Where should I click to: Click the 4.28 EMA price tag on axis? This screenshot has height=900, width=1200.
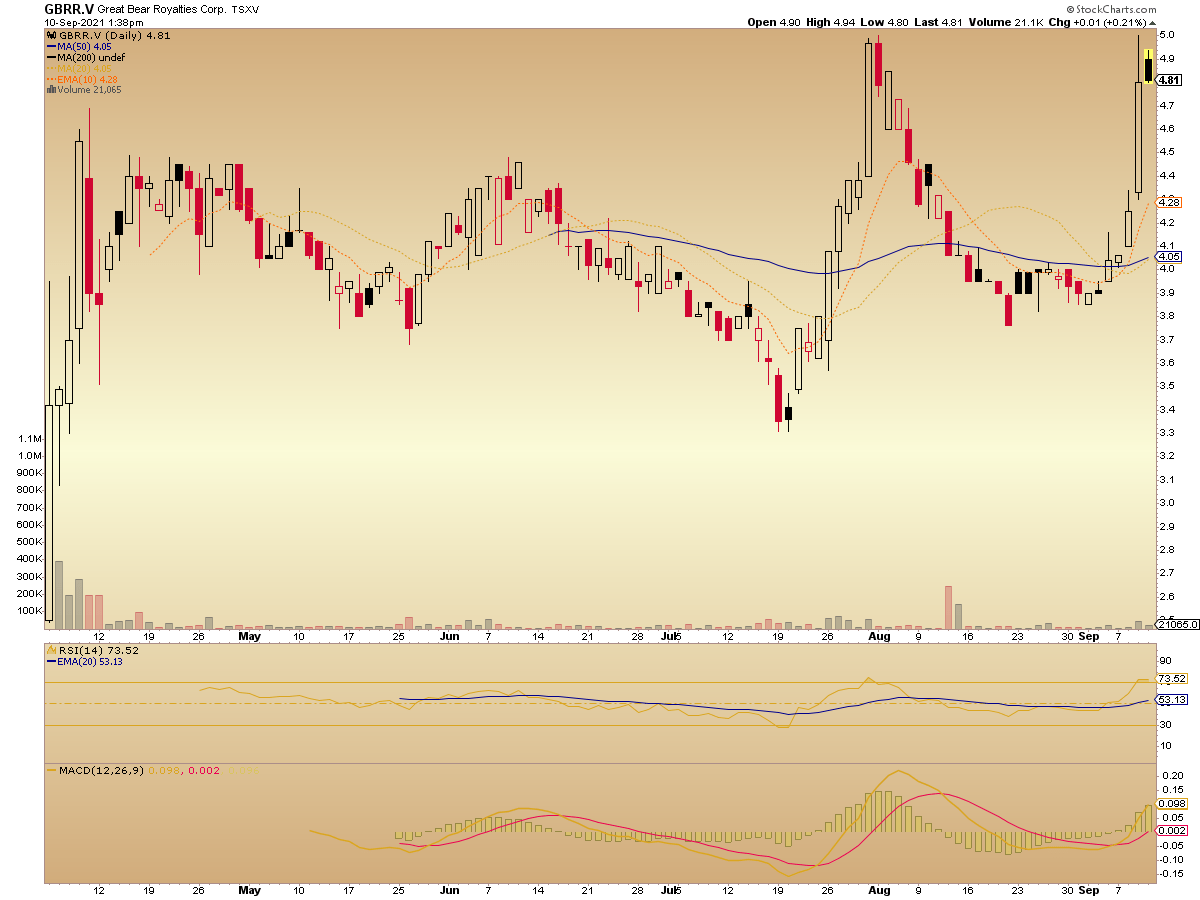pos(1169,202)
